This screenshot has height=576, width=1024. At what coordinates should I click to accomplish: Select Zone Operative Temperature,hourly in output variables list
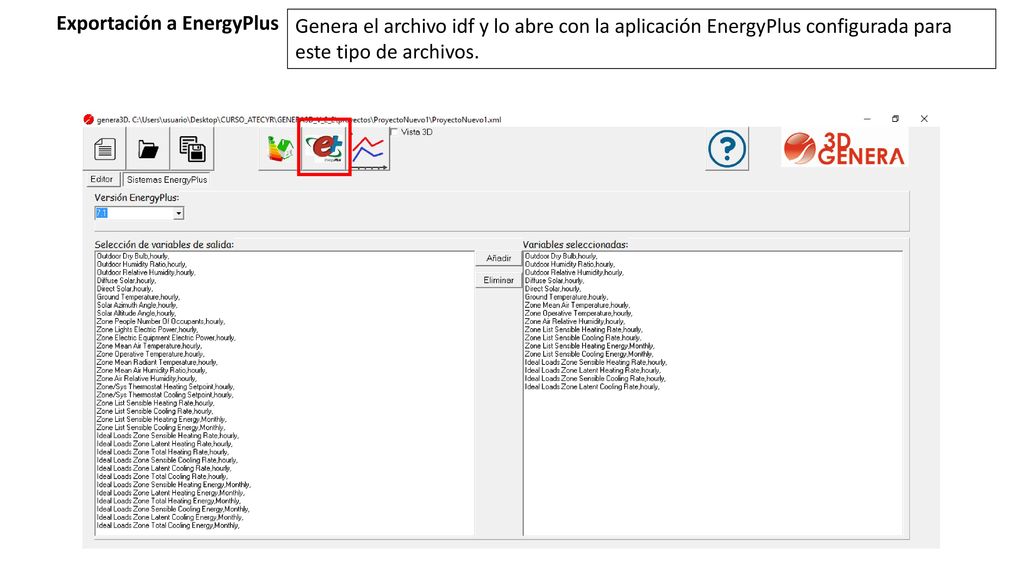click(151, 354)
